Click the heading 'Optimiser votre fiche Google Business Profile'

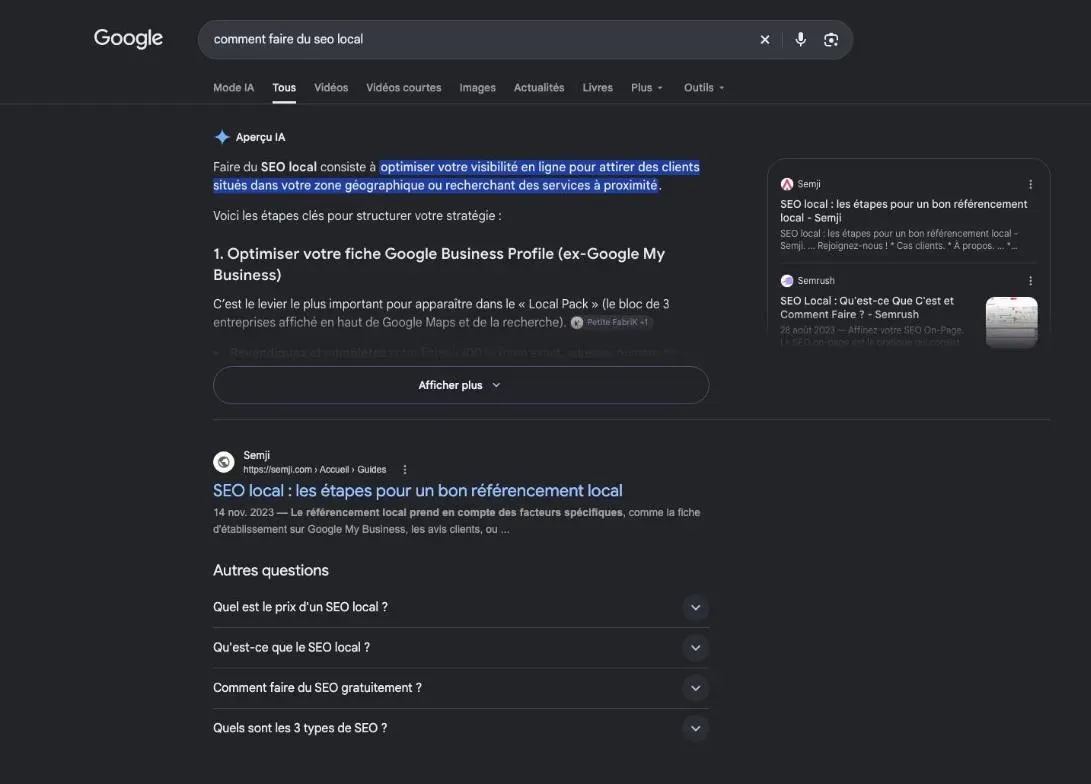(438, 264)
